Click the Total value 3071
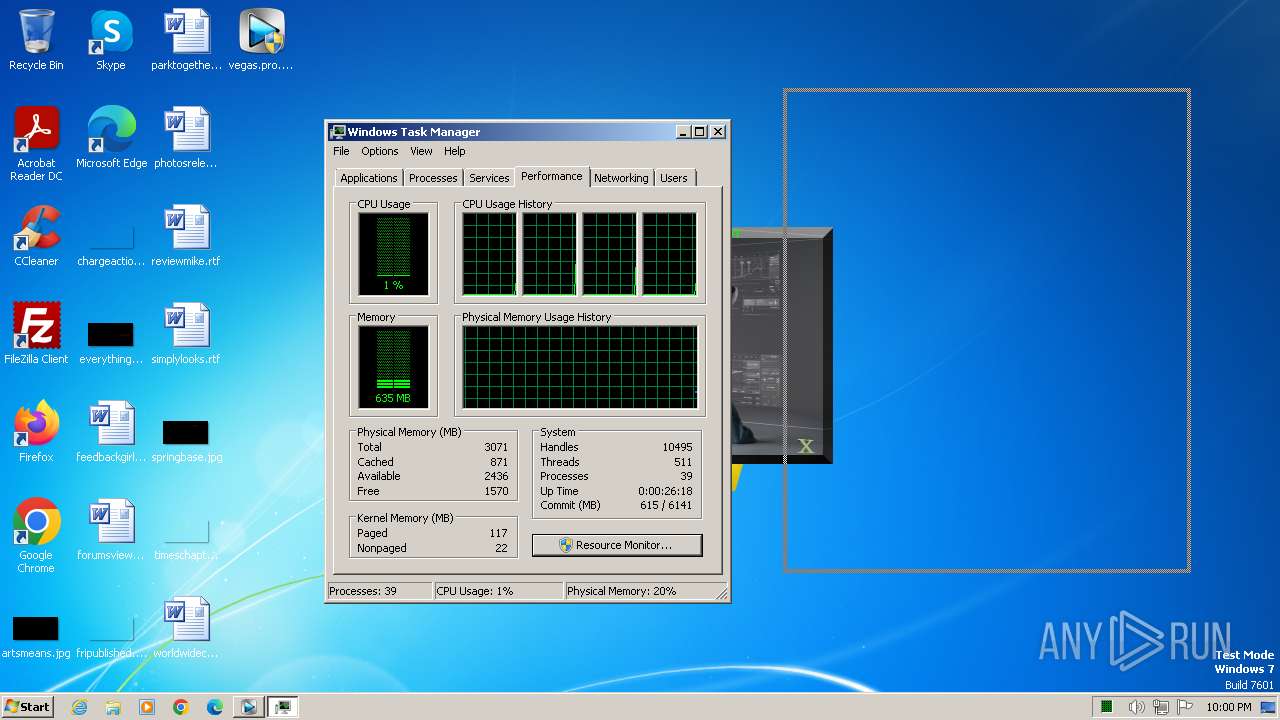 (496, 447)
